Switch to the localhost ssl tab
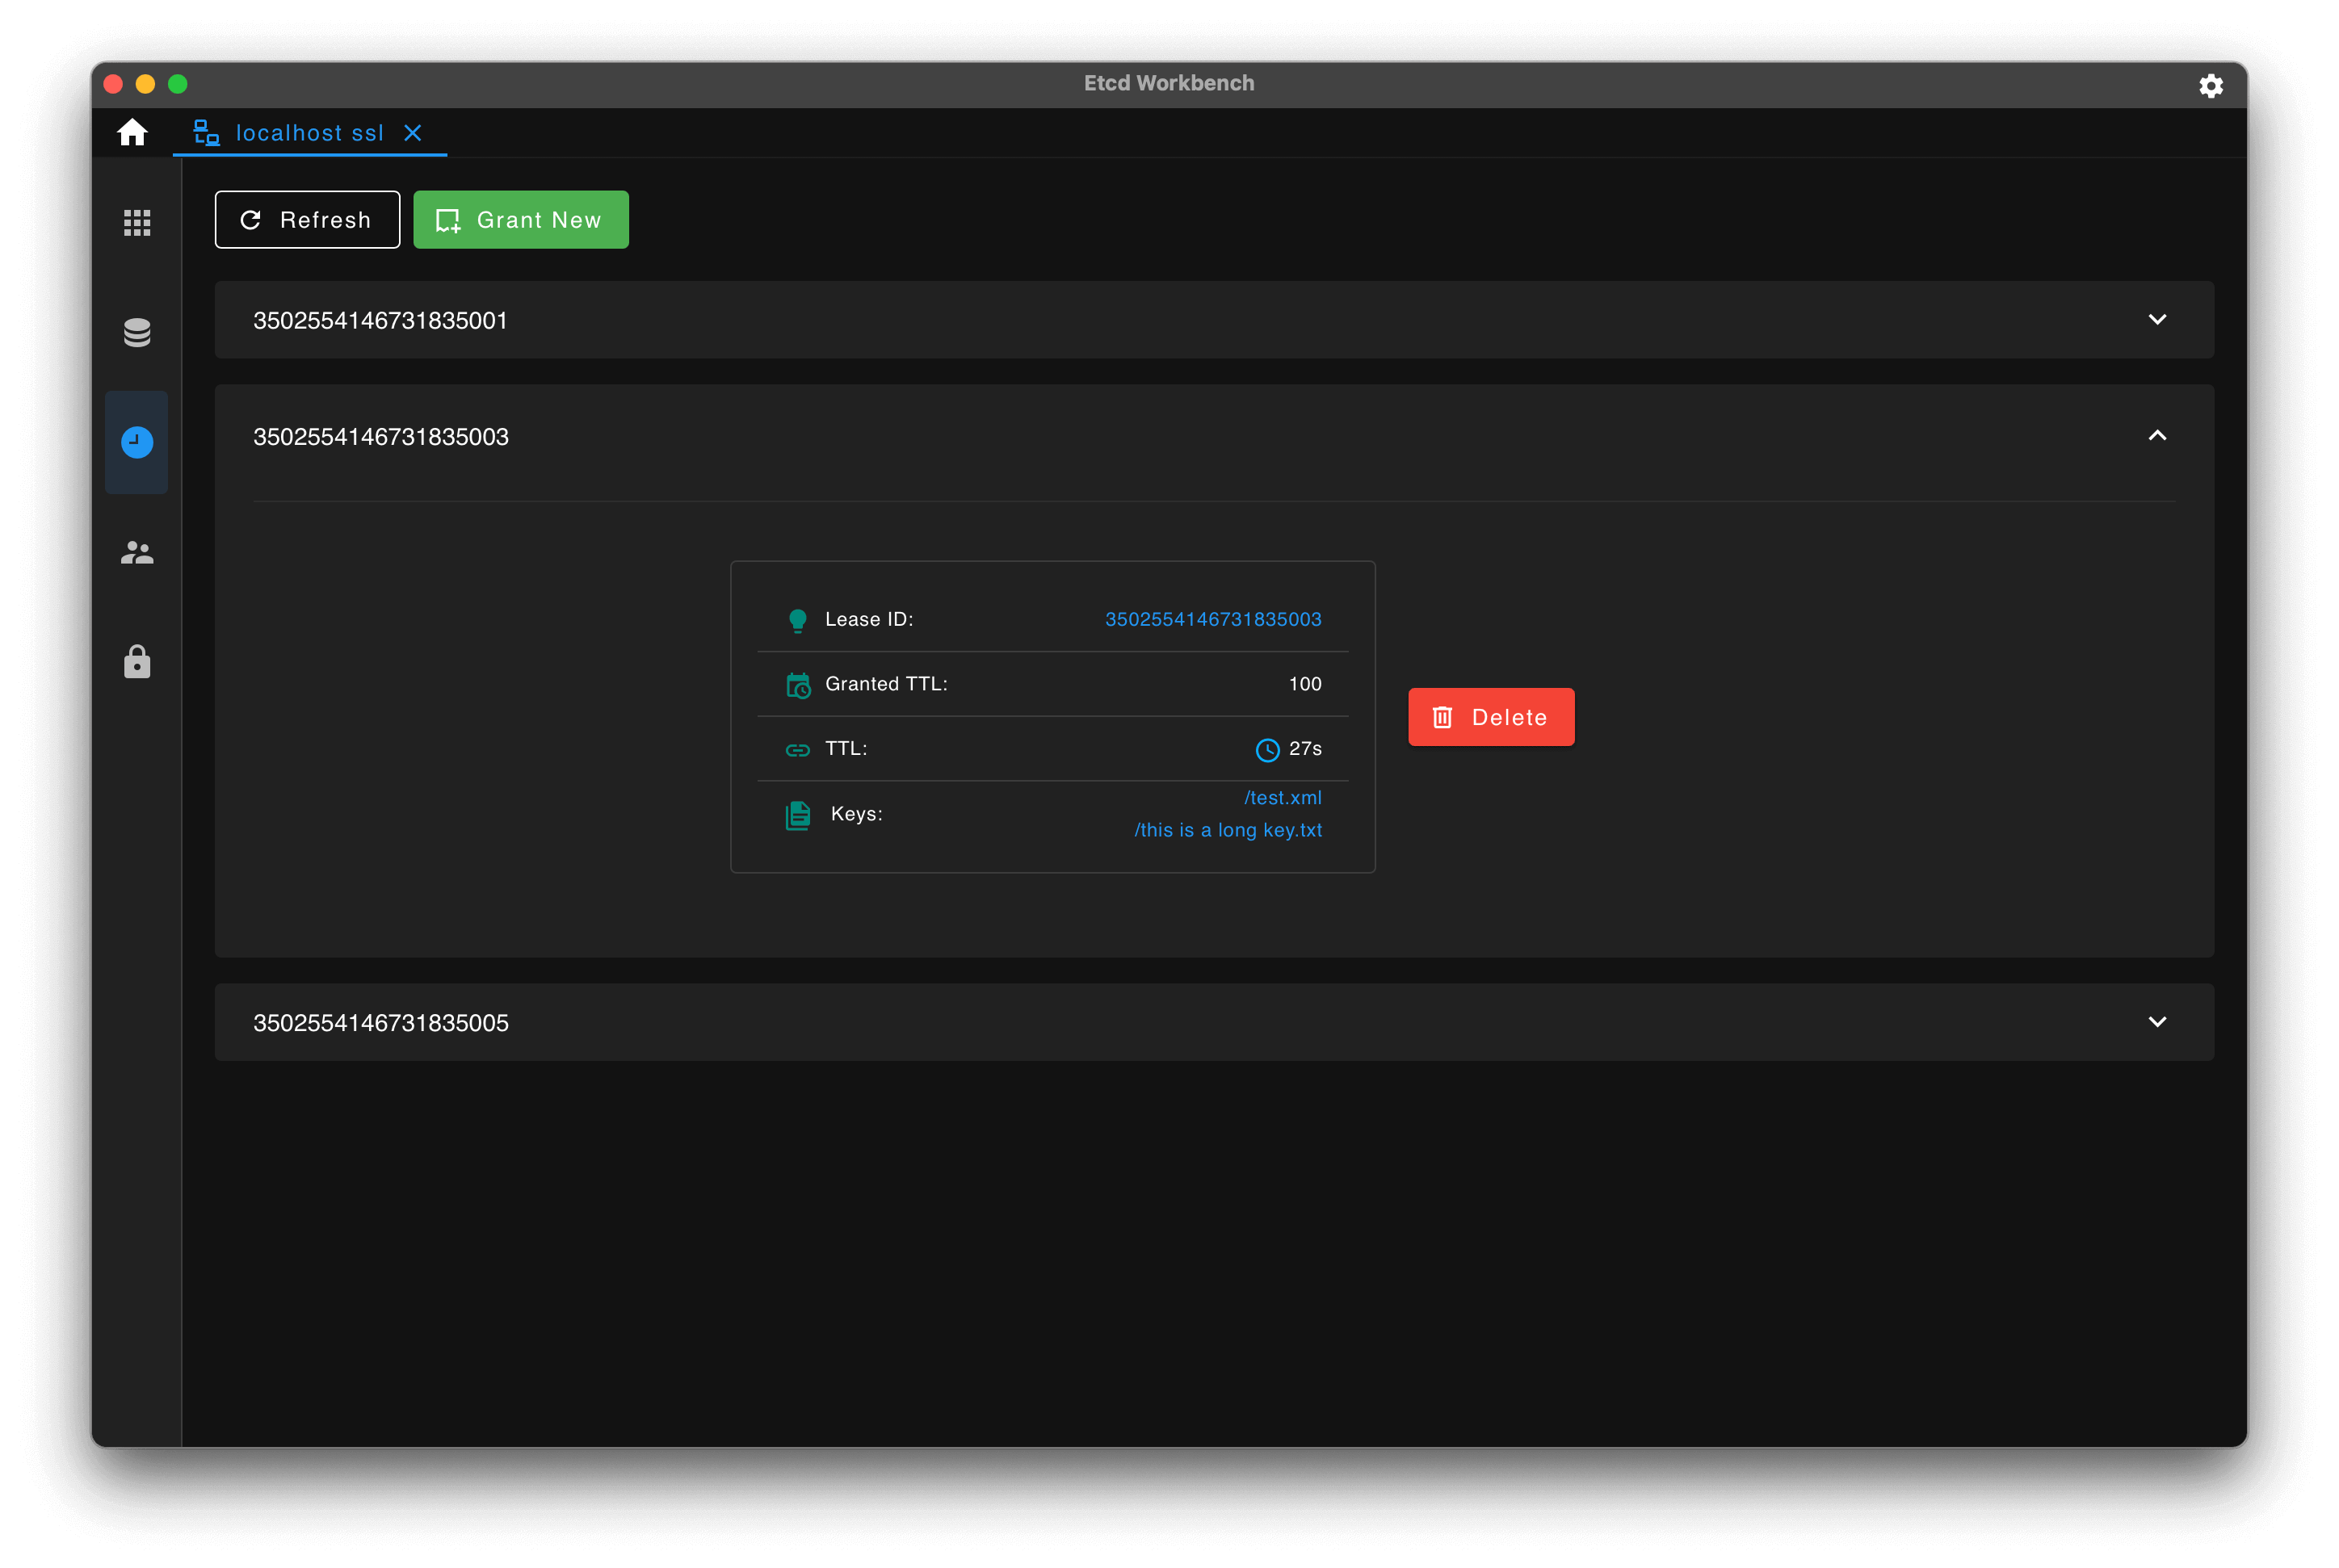The width and height of the screenshot is (2339, 1568). [x=308, y=133]
